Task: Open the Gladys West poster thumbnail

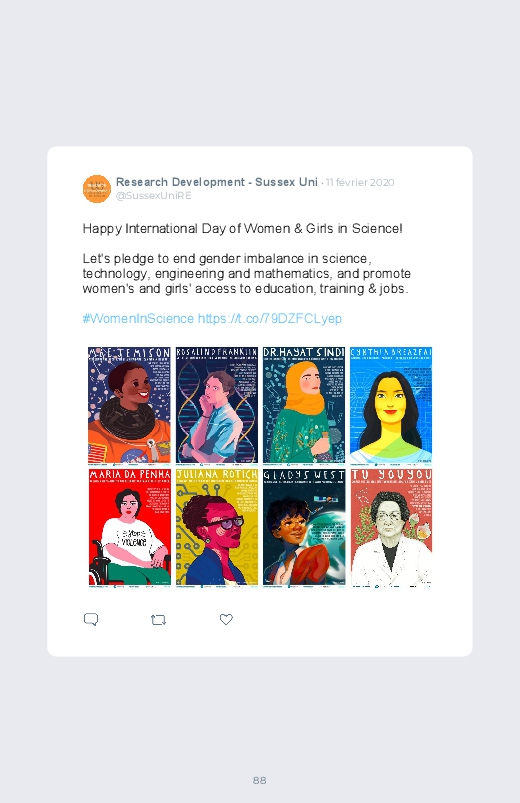Action: point(304,527)
